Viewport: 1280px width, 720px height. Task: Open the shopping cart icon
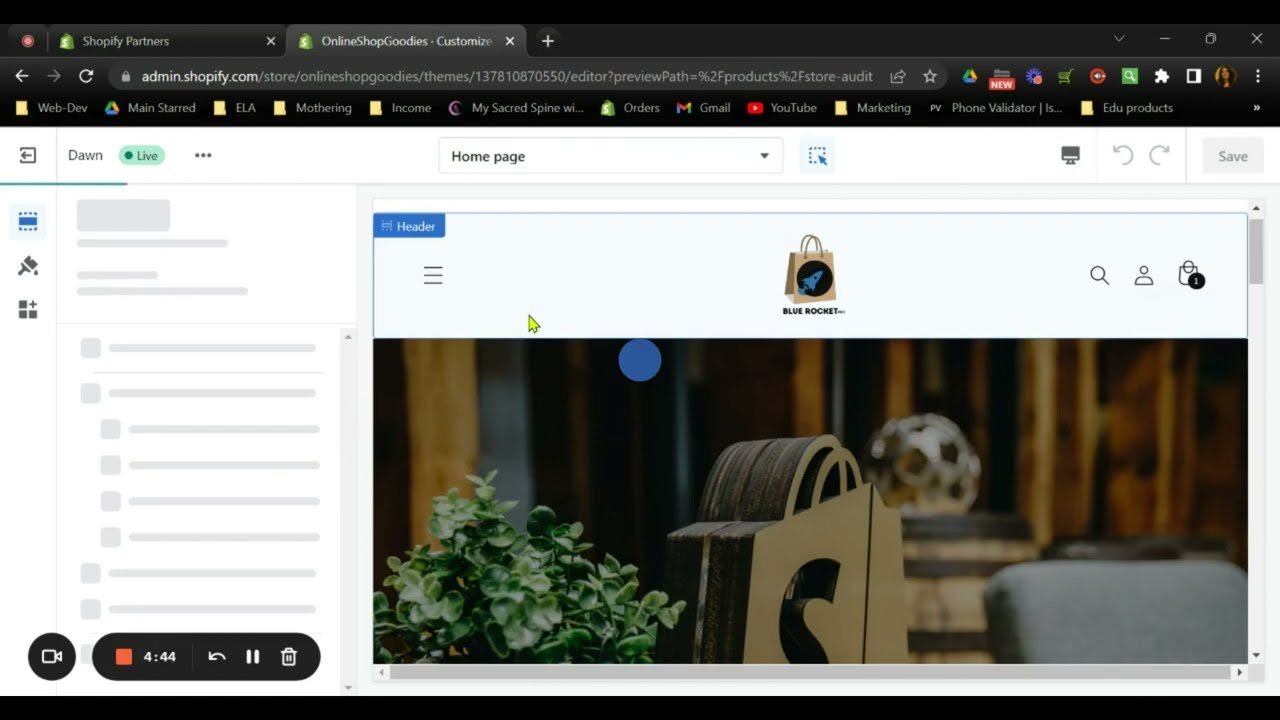point(1190,275)
